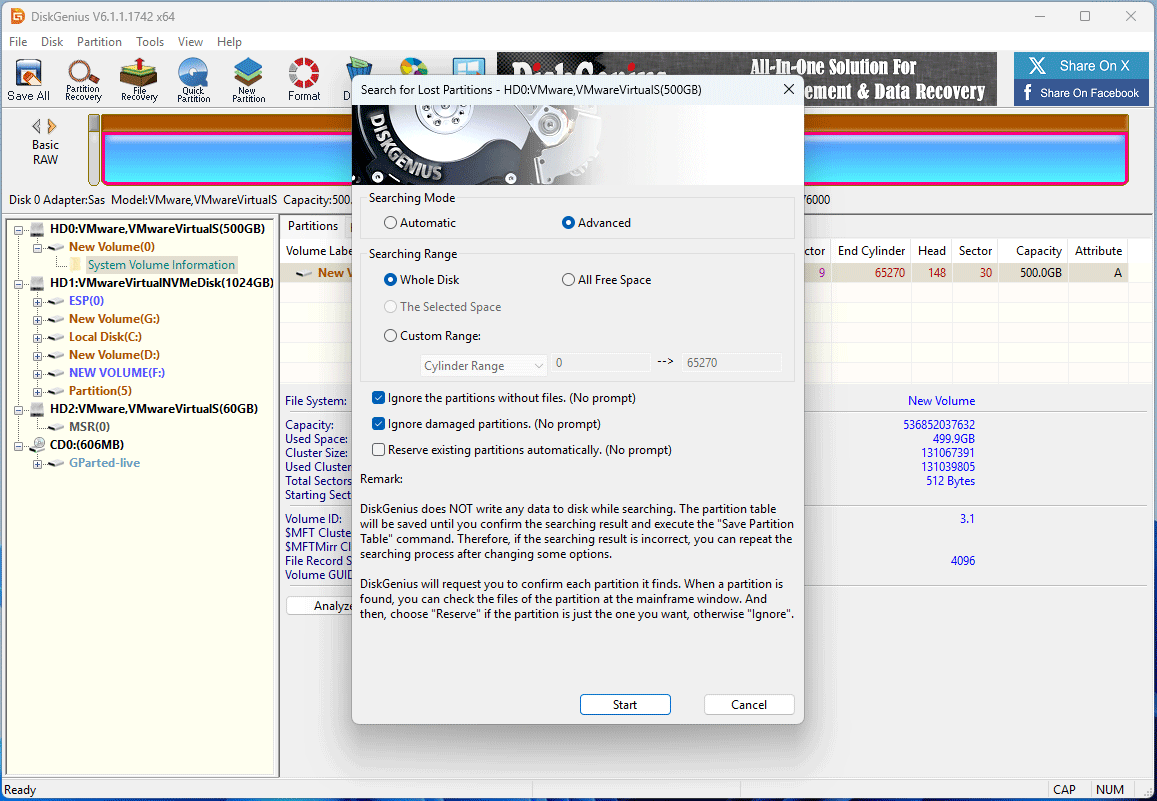This screenshot has height=801, width=1157.
Task: Open the Cylinder Range dropdown
Action: tap(483, 365)
